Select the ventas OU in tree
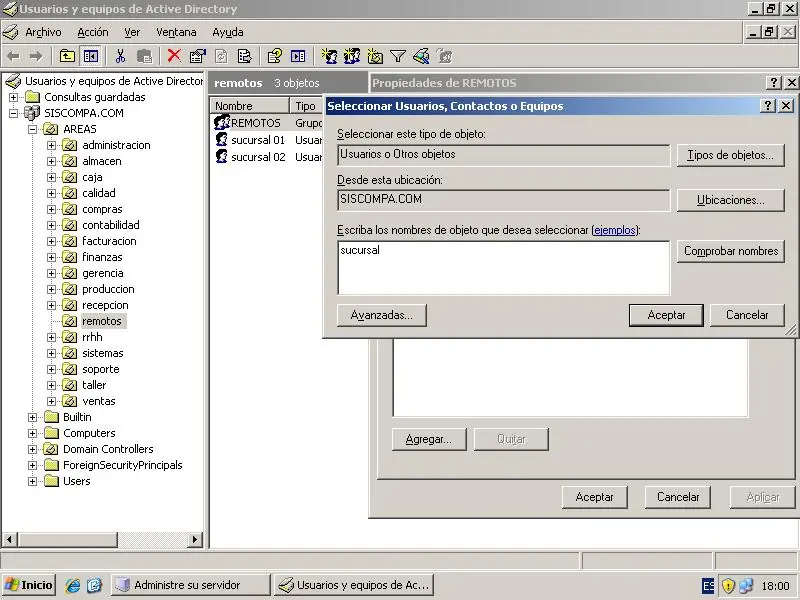 click(x=98, y=401)
